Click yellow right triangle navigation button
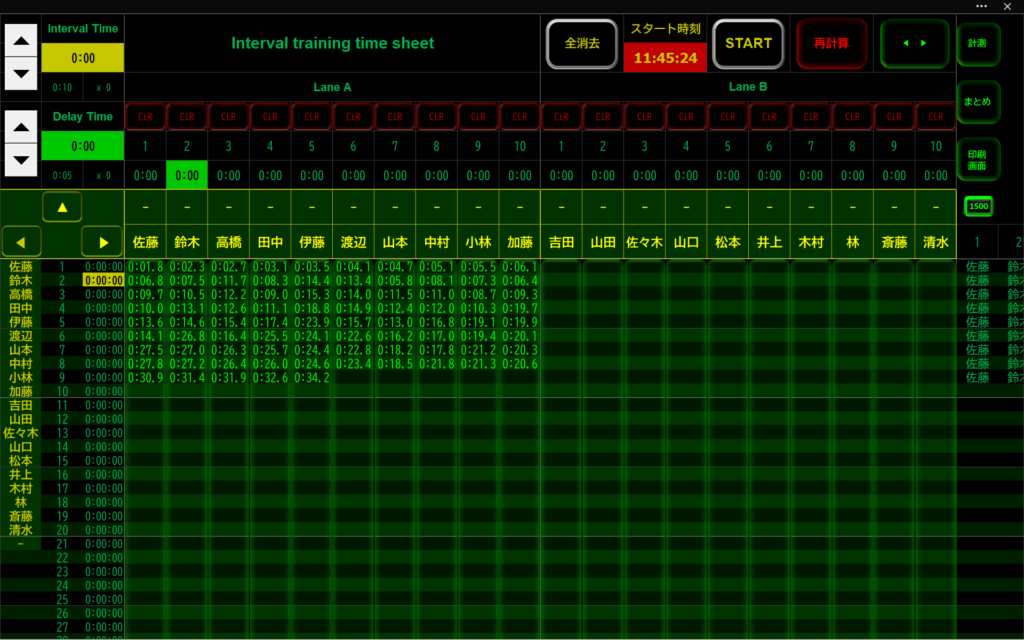This screenshot has height=640, width=1024. [102, 241]
